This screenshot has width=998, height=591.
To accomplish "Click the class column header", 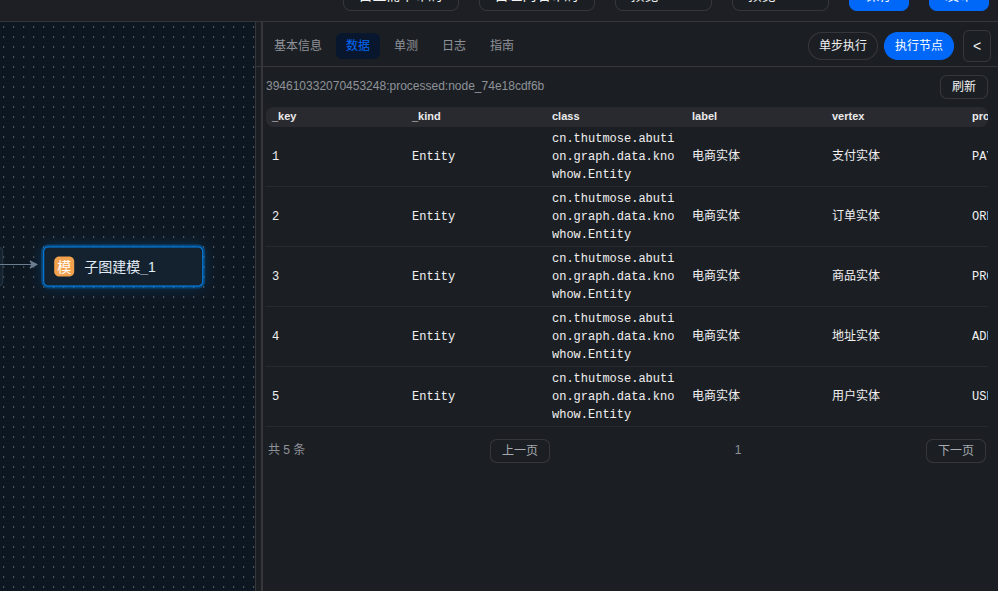I will pyautogui.click(x=566, y=116).
